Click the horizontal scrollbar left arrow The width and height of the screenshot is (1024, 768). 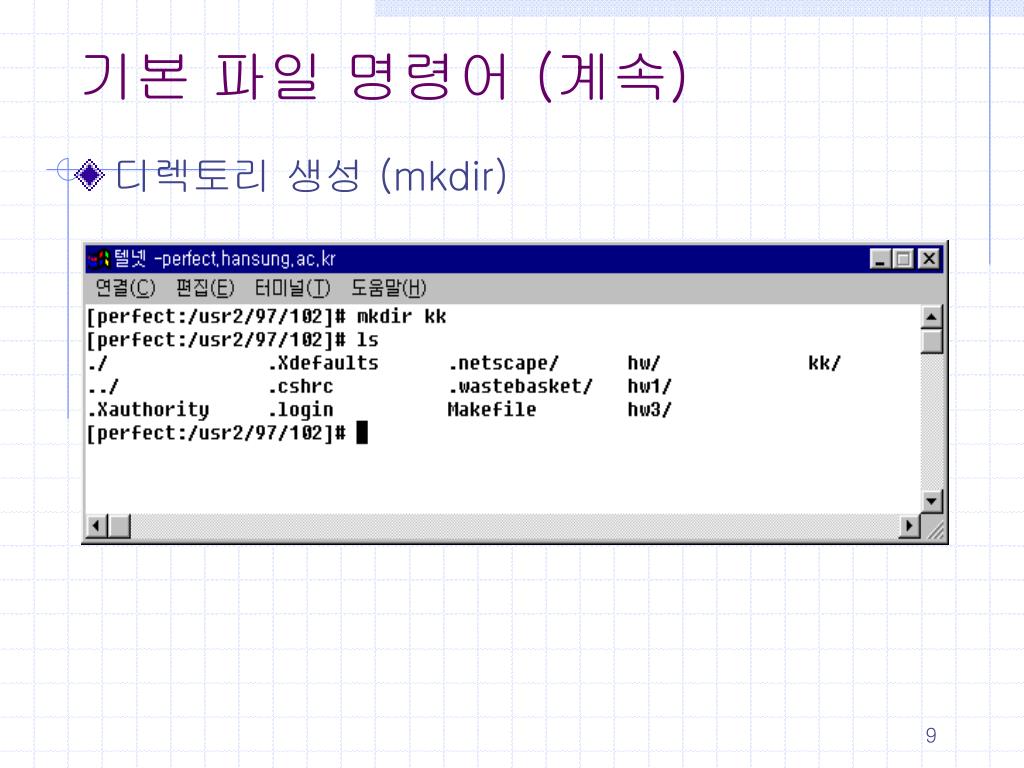click(x=96, y=526)
